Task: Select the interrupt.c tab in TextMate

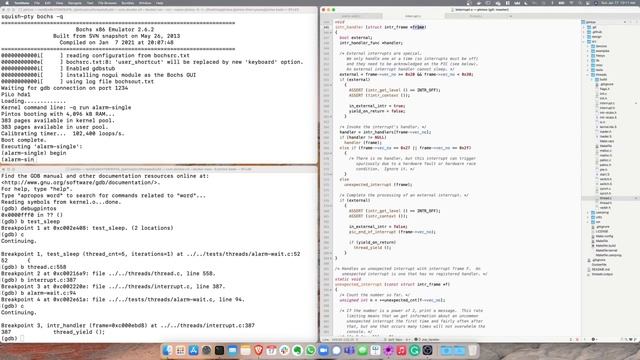Action: point(413,16)
